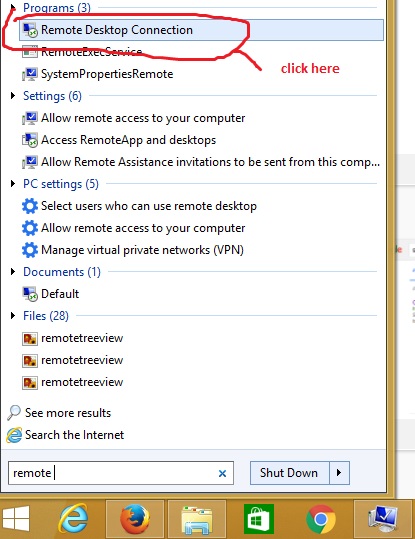Open the Shut Down options arrow
This screenshot has width=415, height=539.
click(339, 473)
